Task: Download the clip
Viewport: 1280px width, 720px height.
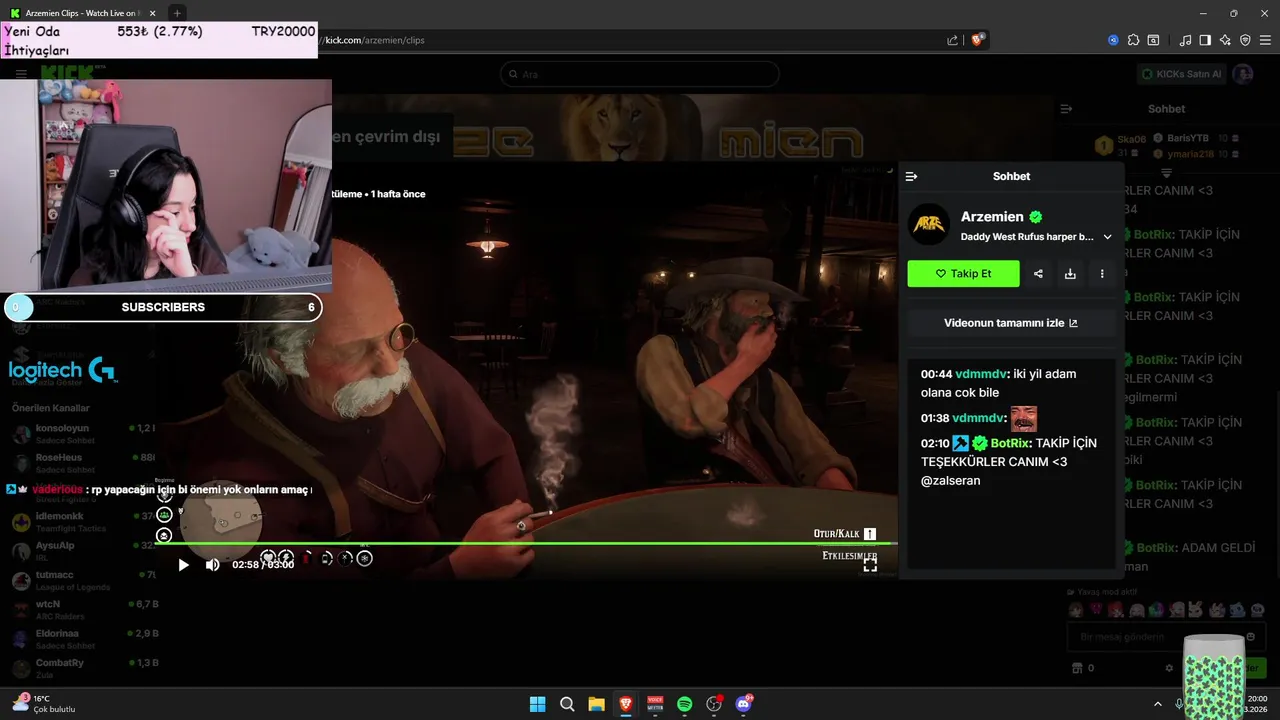Action: click(1070, 274)
